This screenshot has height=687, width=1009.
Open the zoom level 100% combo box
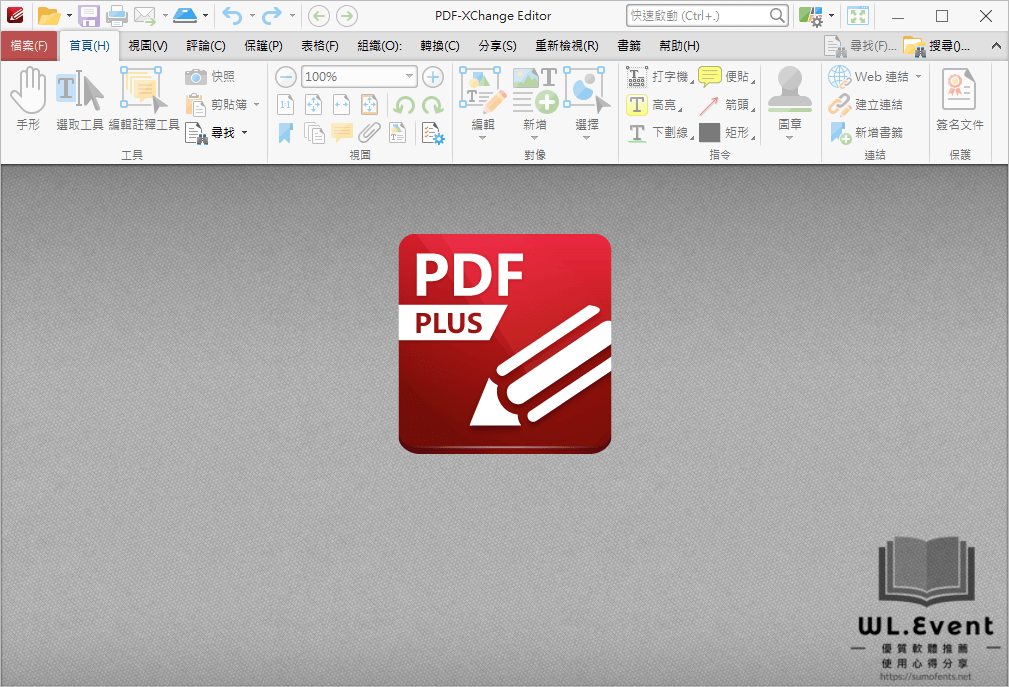pyautogui.click(x=359, y=77)
